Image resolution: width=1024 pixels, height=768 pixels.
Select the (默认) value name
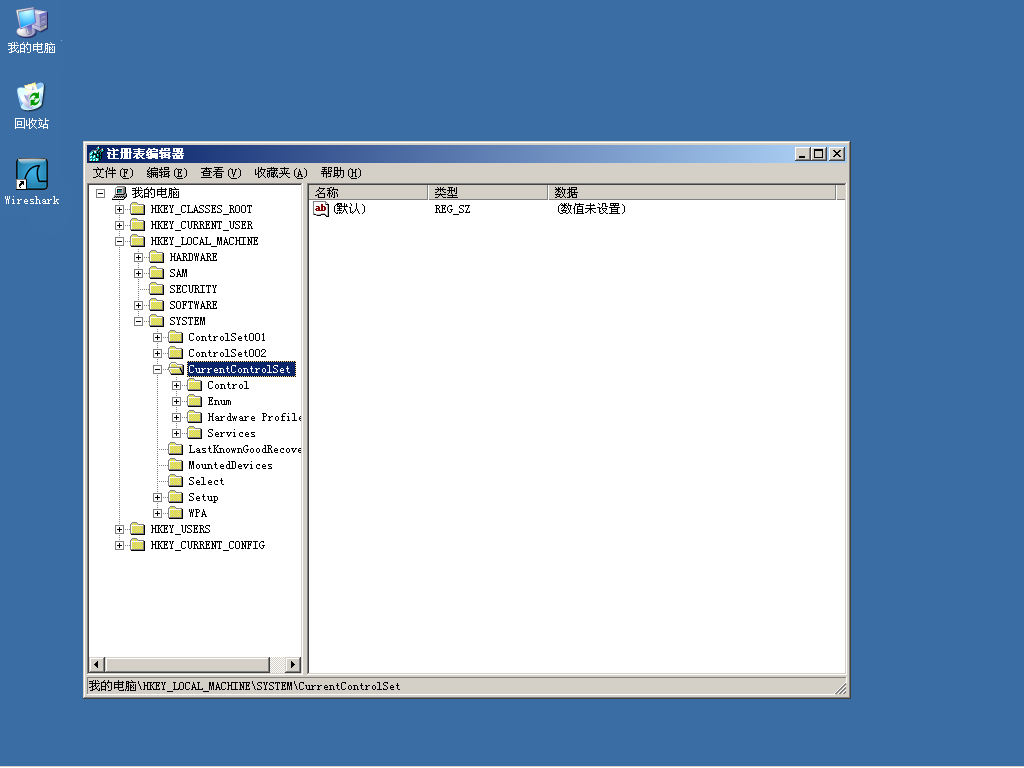point(349,209)
